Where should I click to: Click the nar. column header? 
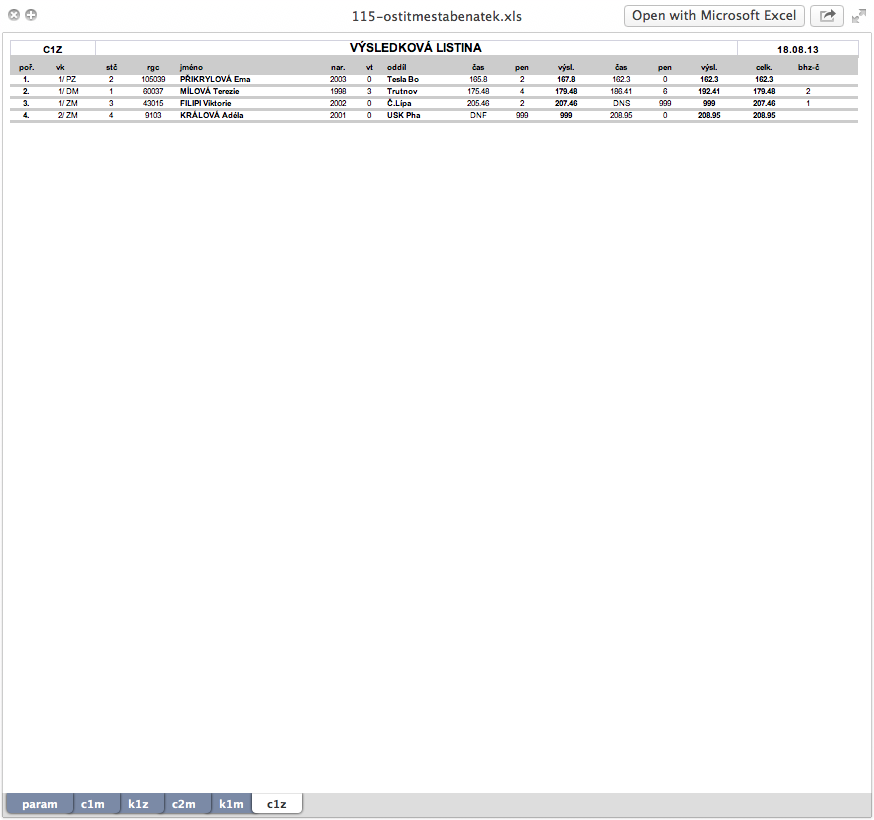click(338, 67)
